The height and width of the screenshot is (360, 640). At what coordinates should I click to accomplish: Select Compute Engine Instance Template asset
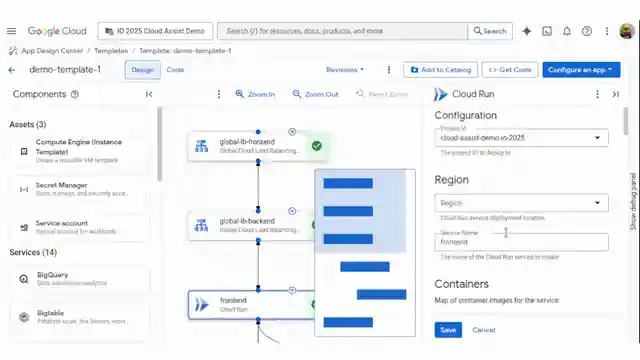(x=80, y=151)
